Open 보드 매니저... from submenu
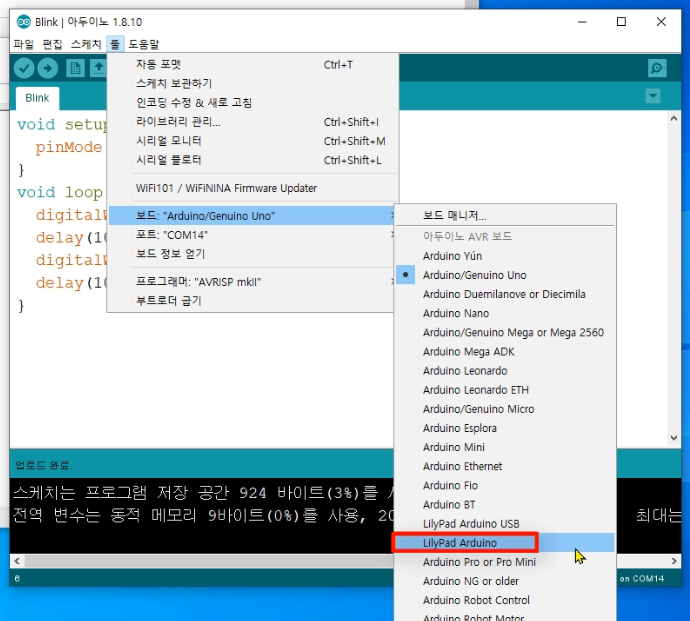Screen dimensions: 690x621 505,216
